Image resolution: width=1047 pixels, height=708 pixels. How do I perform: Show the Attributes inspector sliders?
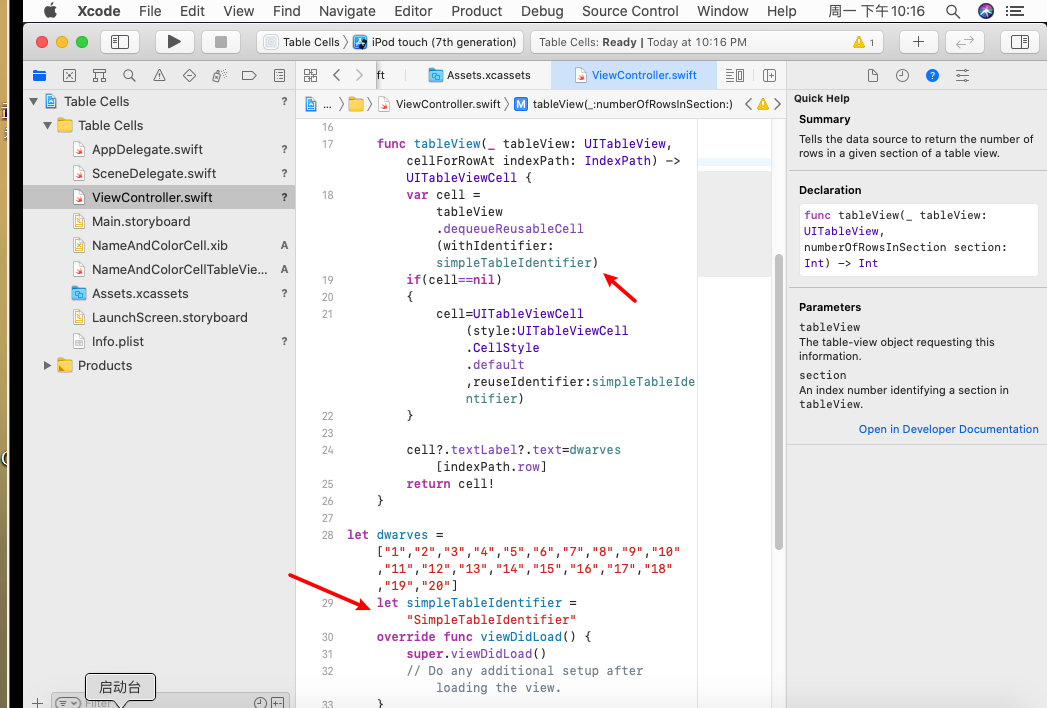tap(962, 75)
